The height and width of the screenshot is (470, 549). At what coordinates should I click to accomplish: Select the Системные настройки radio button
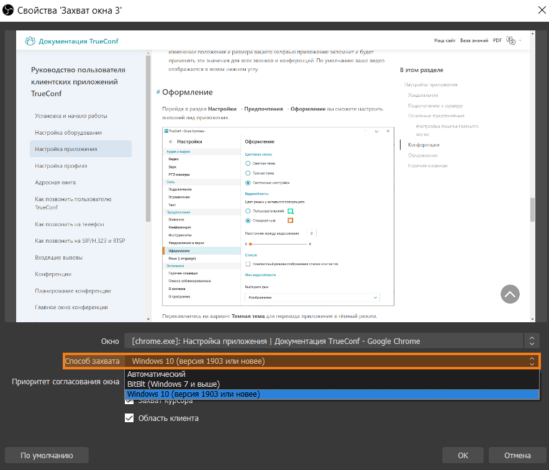pos(248,182)
